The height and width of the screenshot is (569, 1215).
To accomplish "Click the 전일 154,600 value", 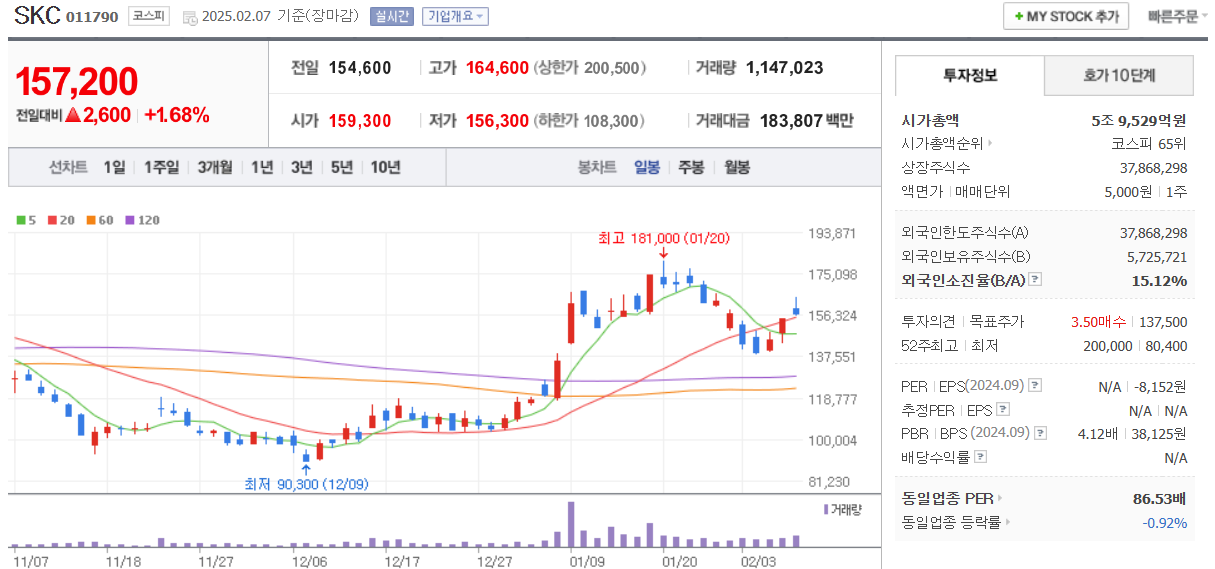I will 360,68.
